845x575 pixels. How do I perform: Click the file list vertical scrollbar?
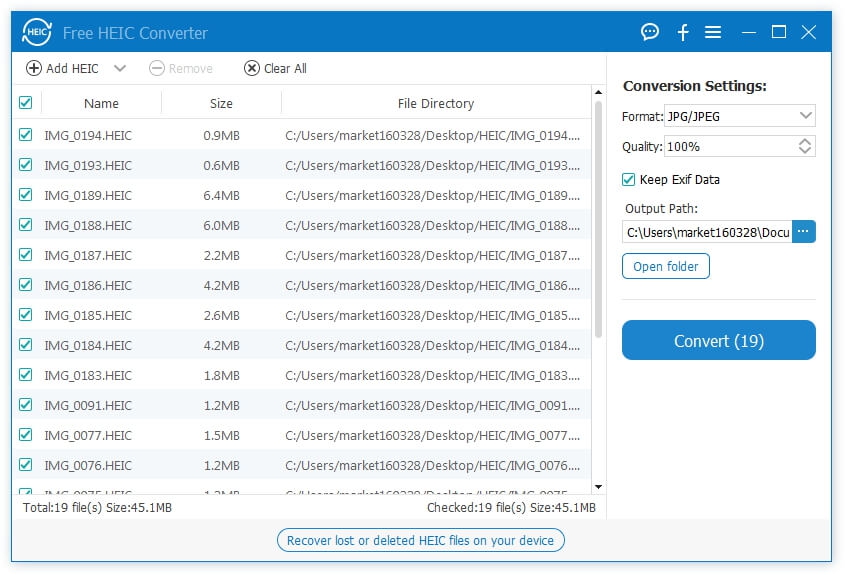click(x=598, y=220)
